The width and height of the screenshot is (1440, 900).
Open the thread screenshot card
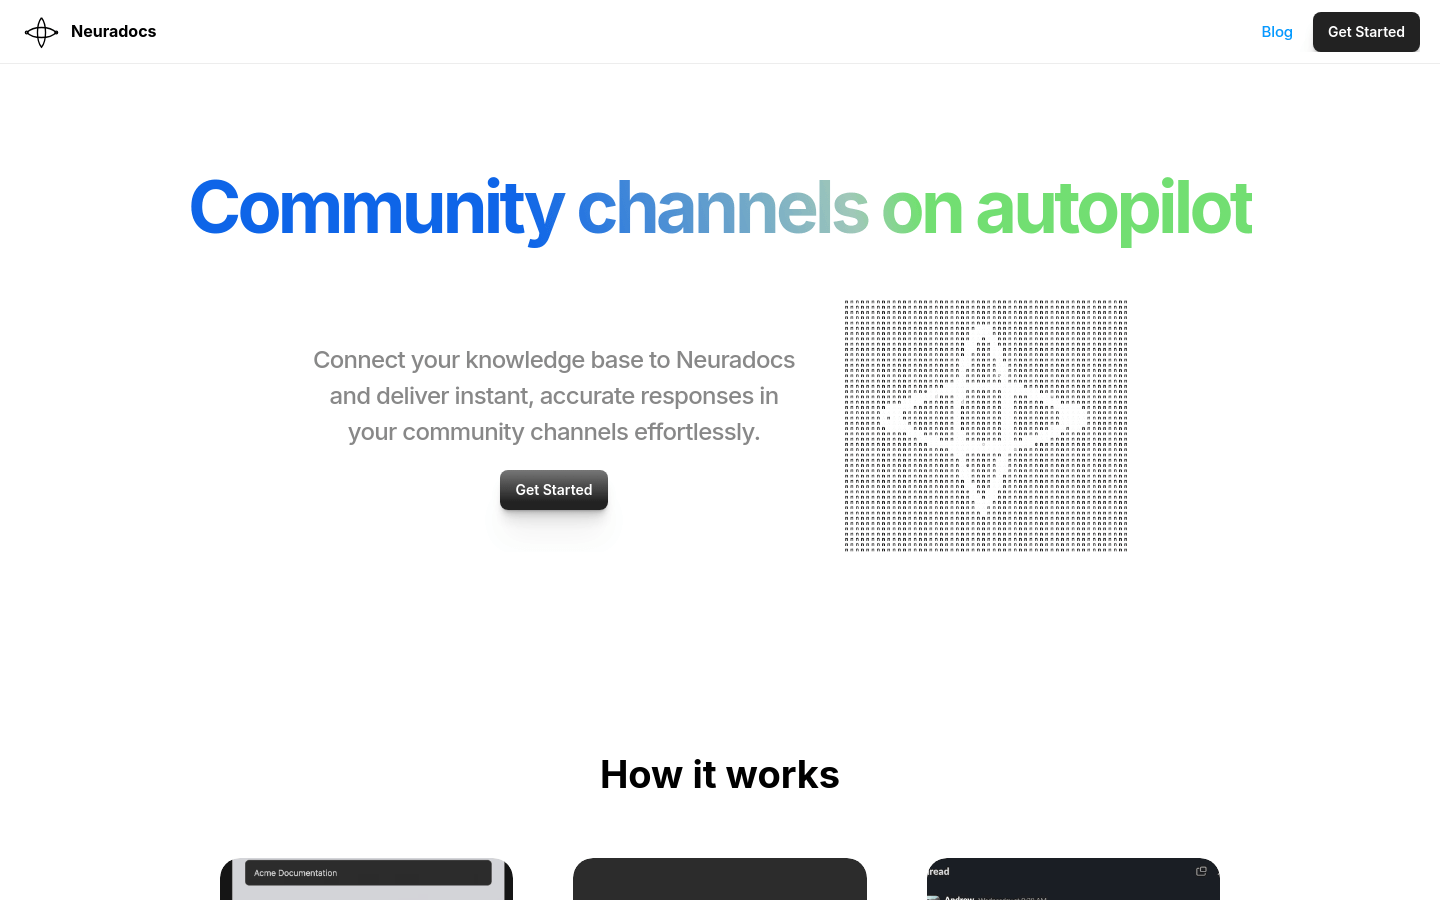[1073, 879]
